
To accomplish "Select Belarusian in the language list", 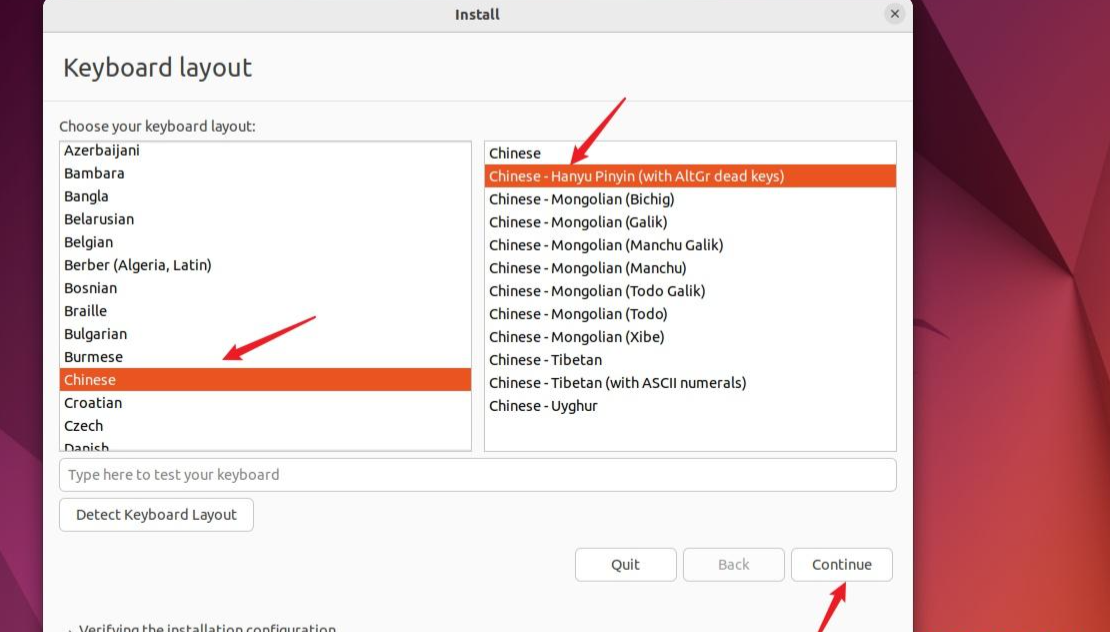I will [x=265, y=219].
